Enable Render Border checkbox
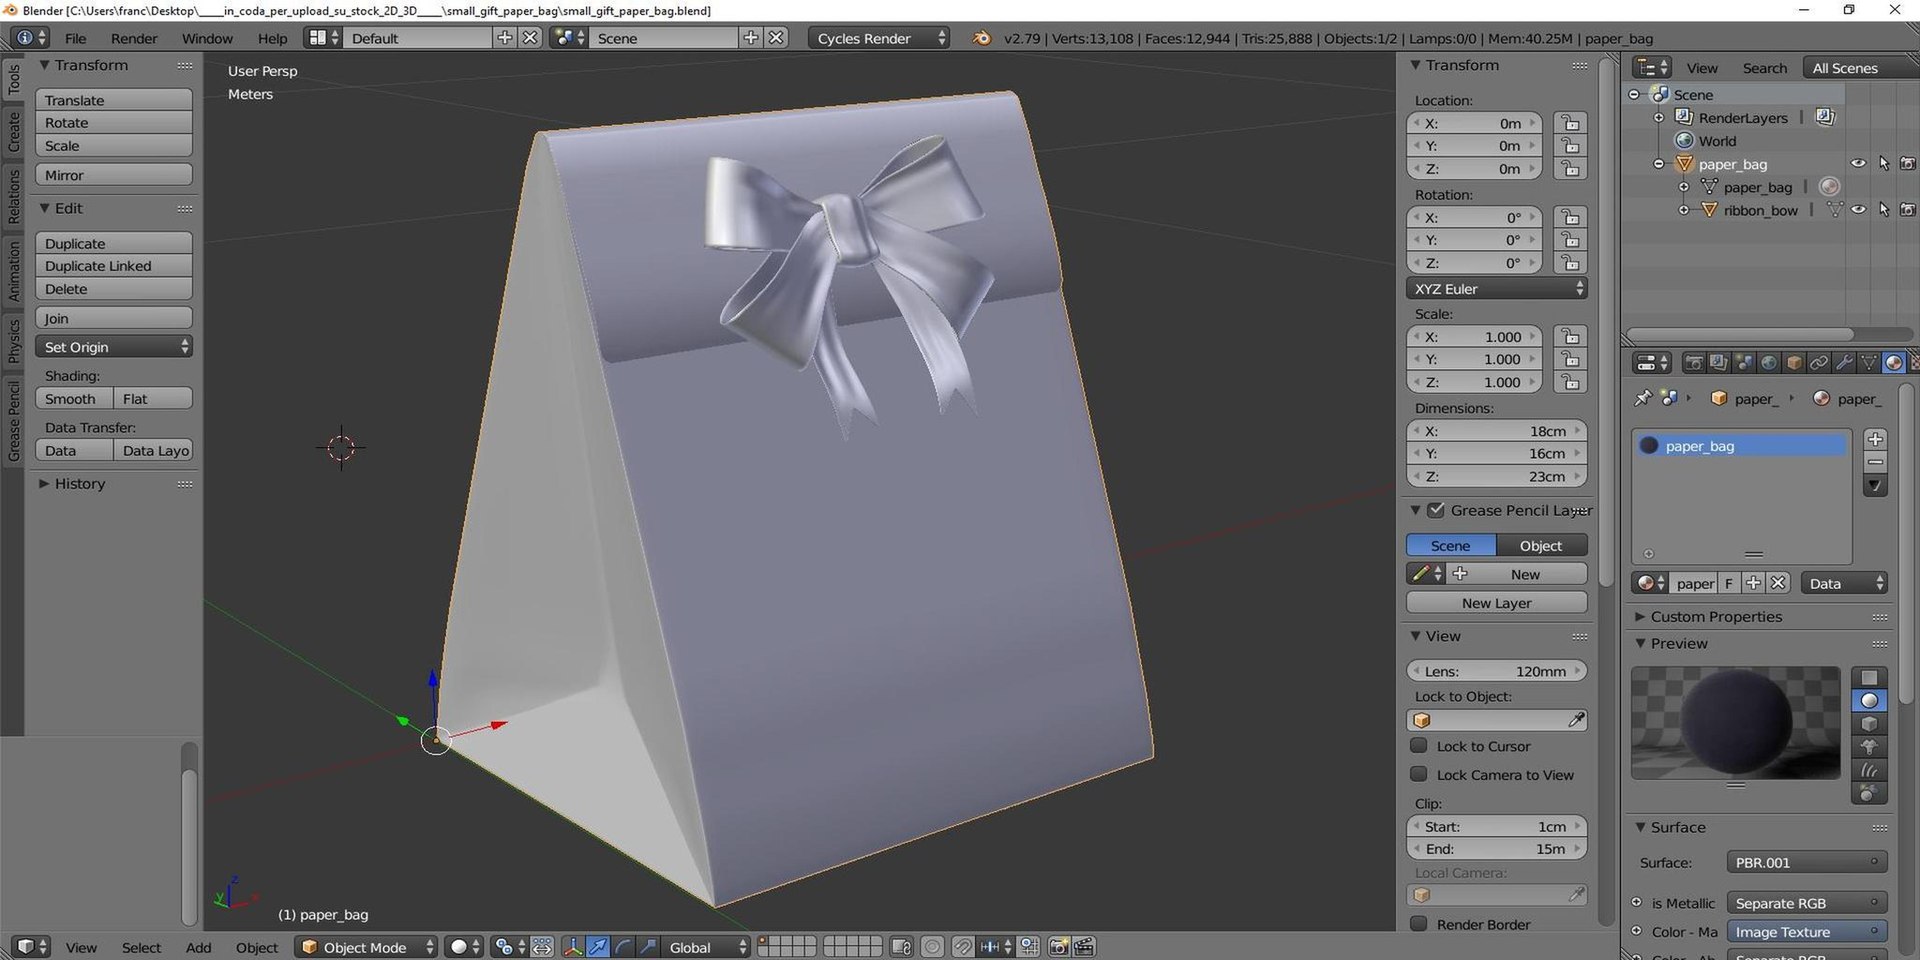The height and width of the screenshot is (960, 1920). 1418,924
